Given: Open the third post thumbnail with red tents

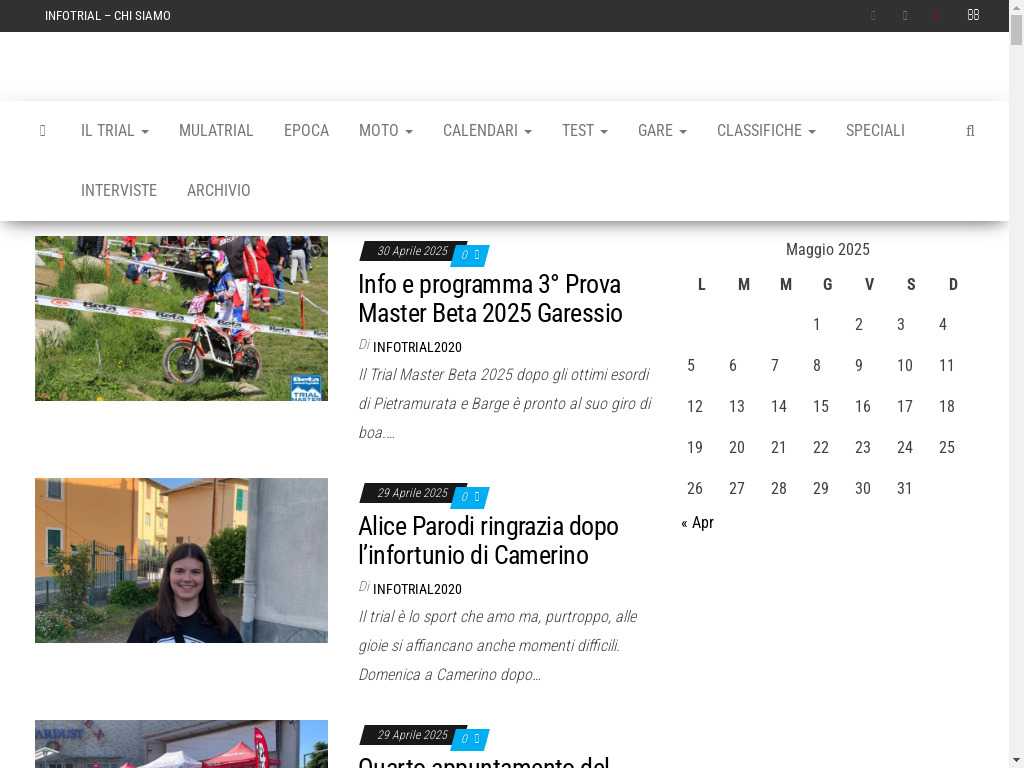Looking at the screenshot, I should click(182, 744).
